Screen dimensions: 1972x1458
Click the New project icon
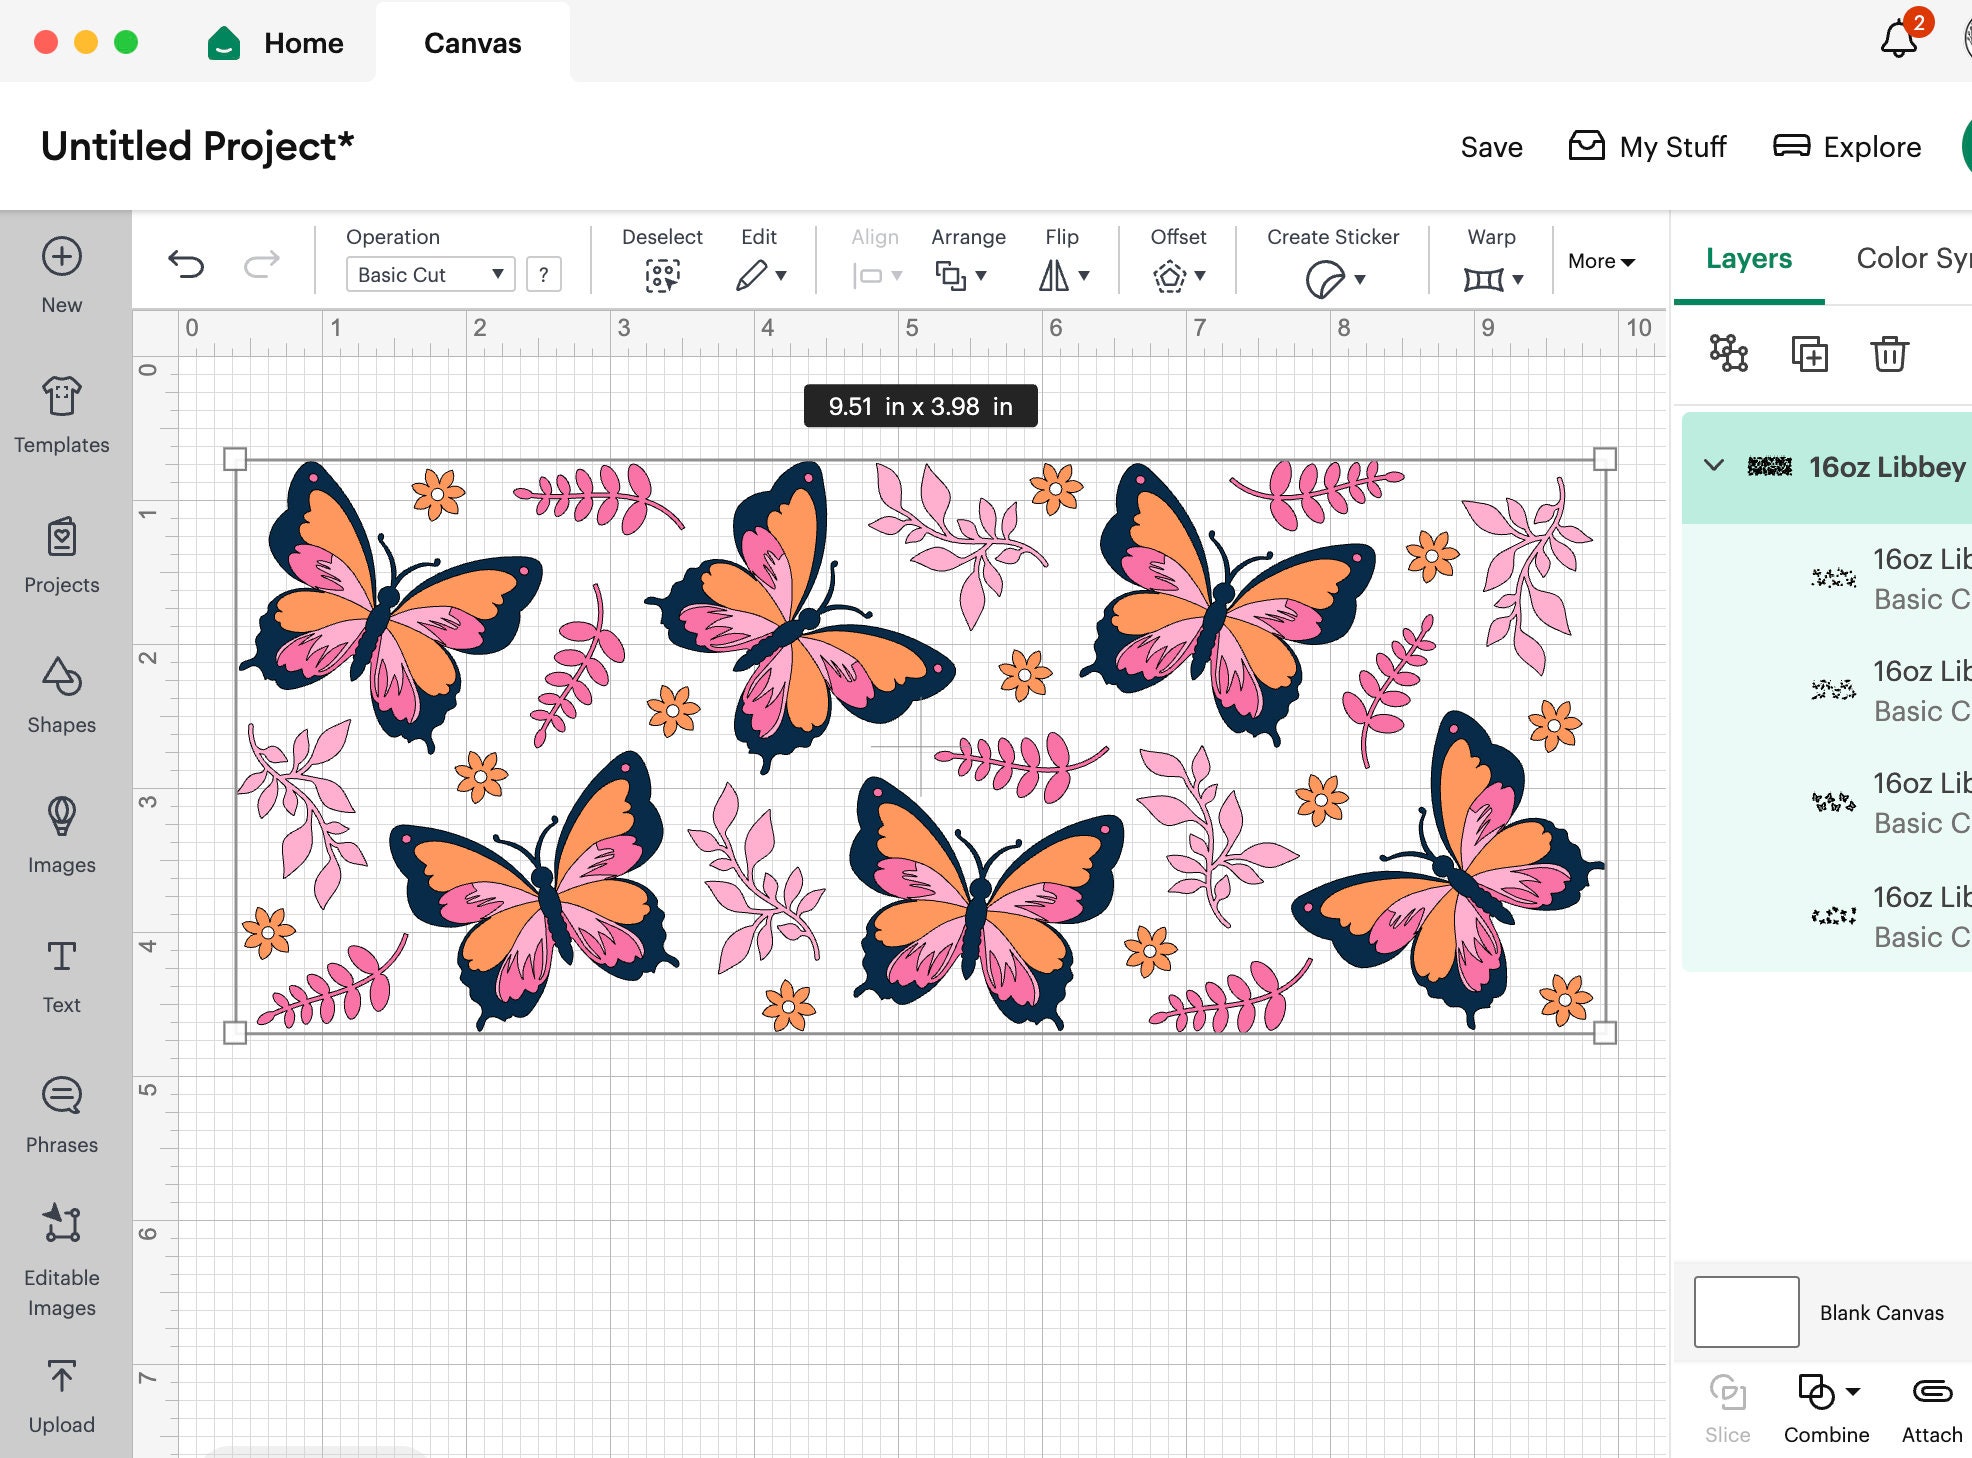coord(62,257)
